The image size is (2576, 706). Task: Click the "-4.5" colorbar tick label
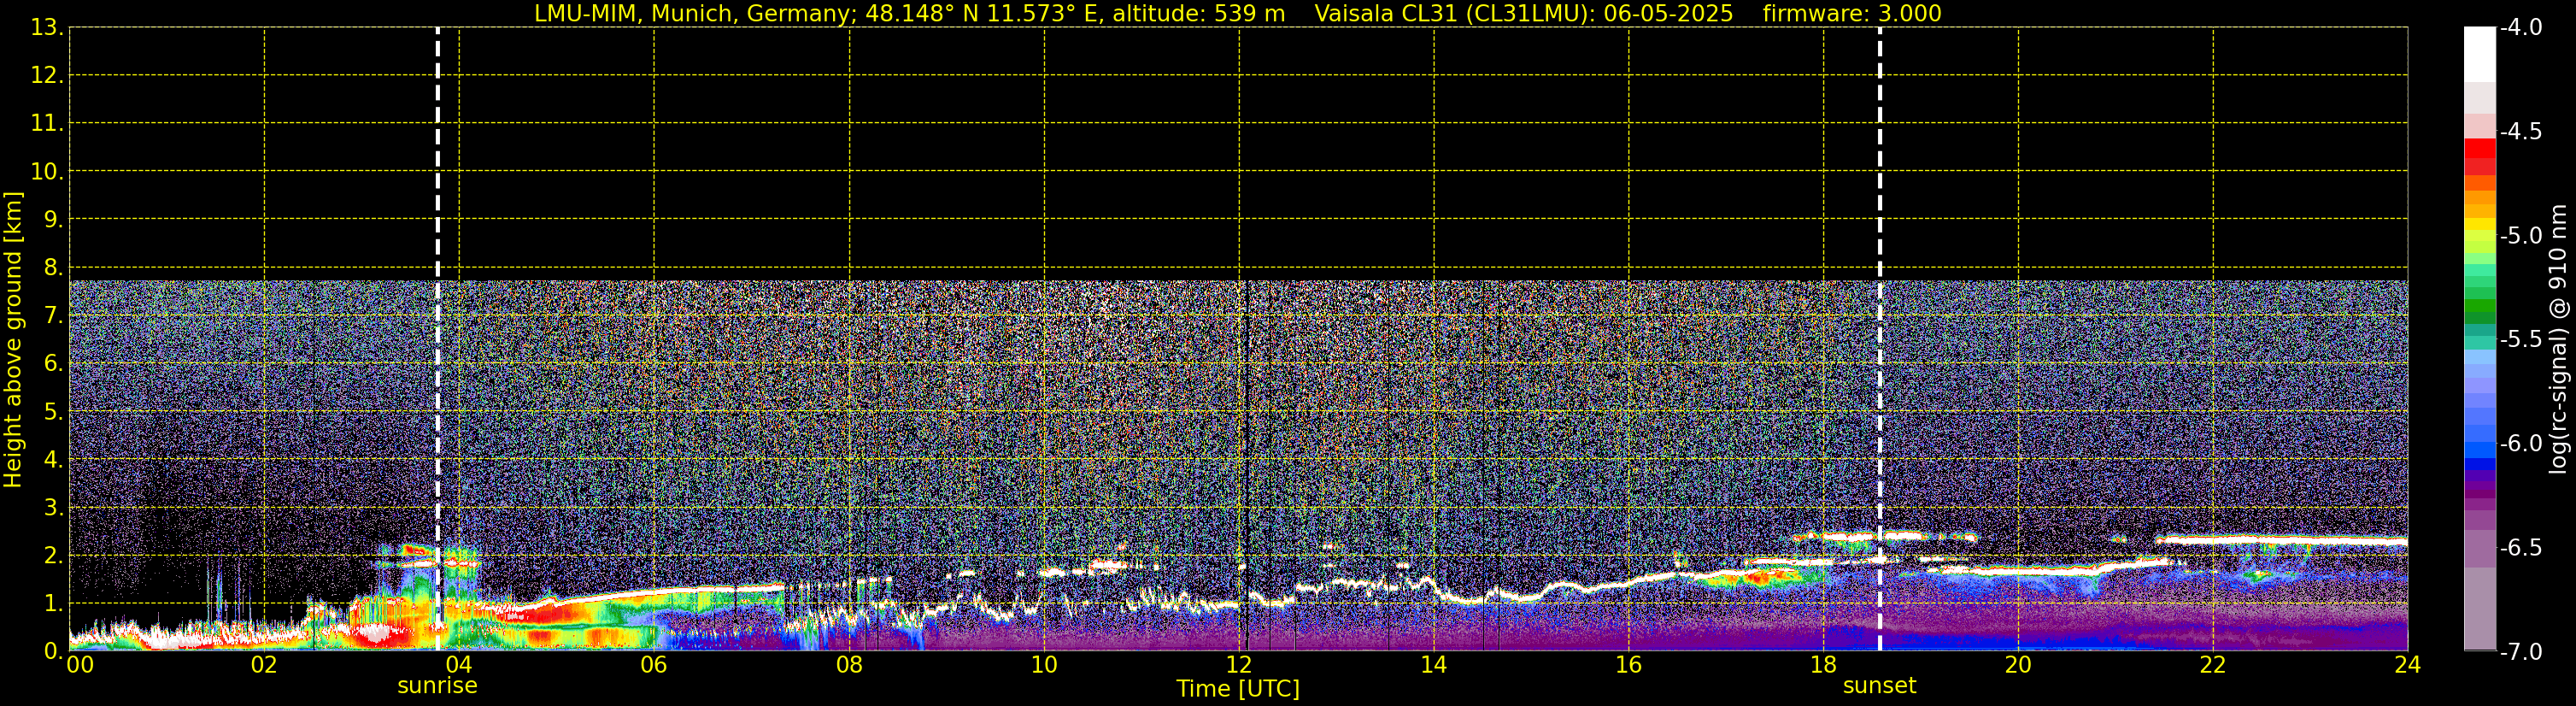point(2520,132)
